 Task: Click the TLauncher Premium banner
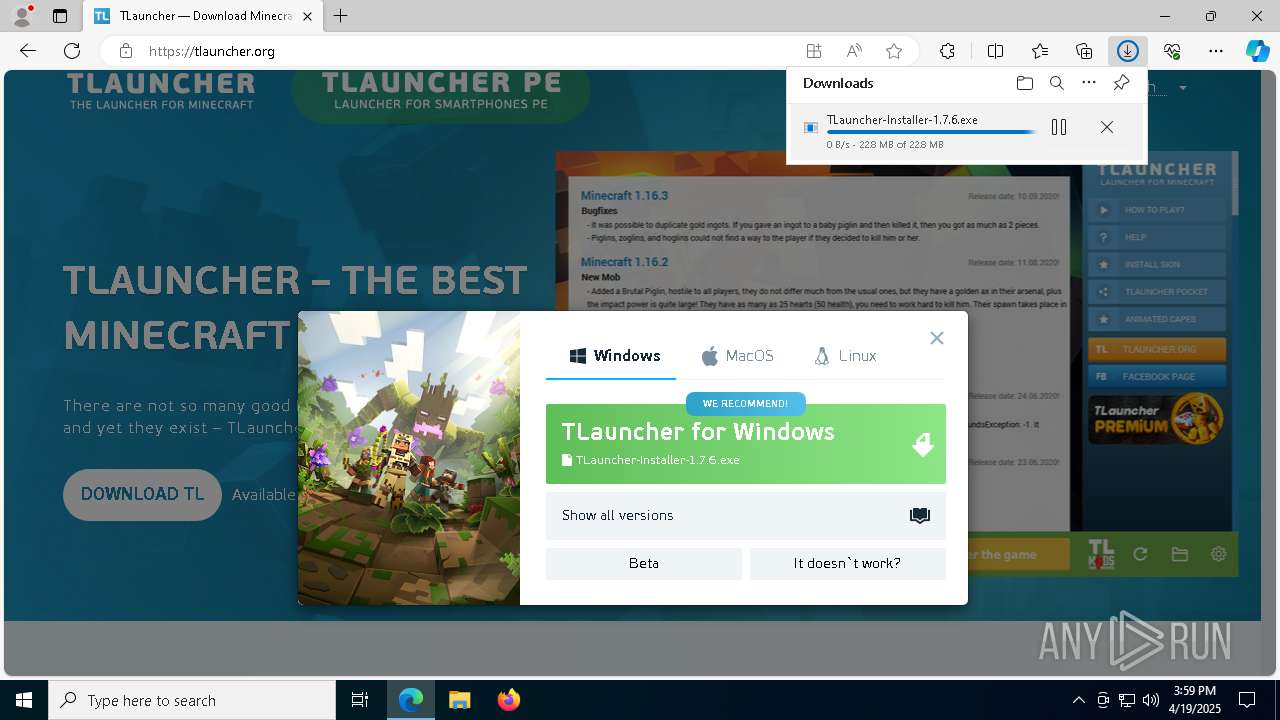pos(1157,418)
